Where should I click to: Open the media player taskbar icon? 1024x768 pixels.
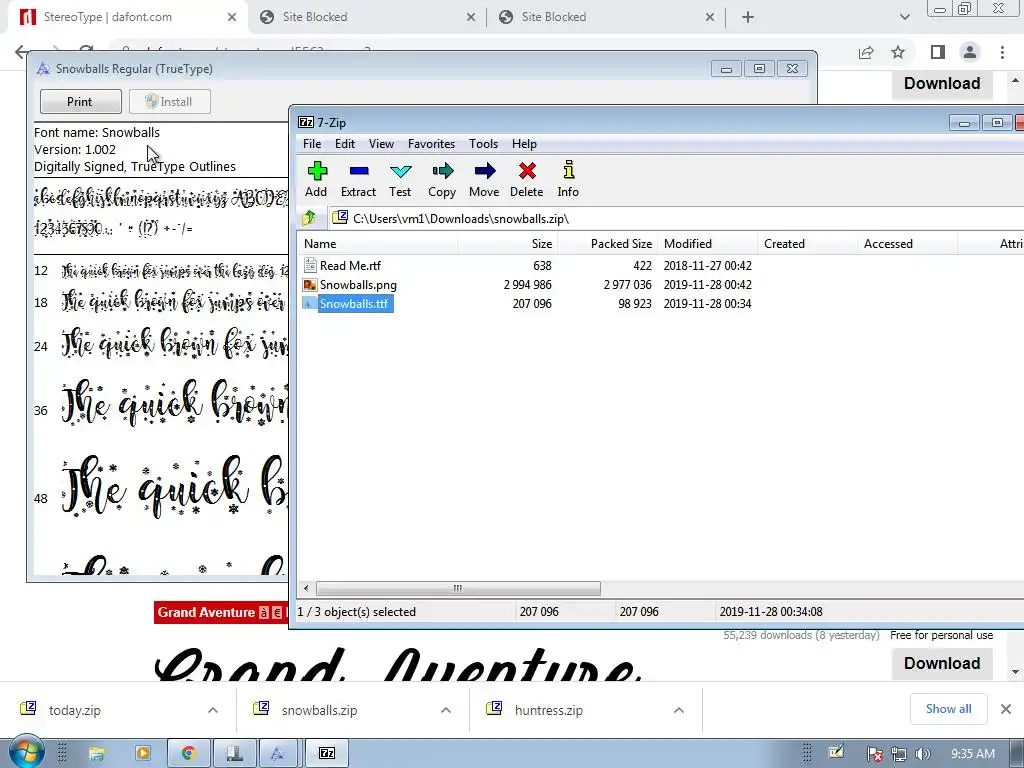(x=142, y=754)
